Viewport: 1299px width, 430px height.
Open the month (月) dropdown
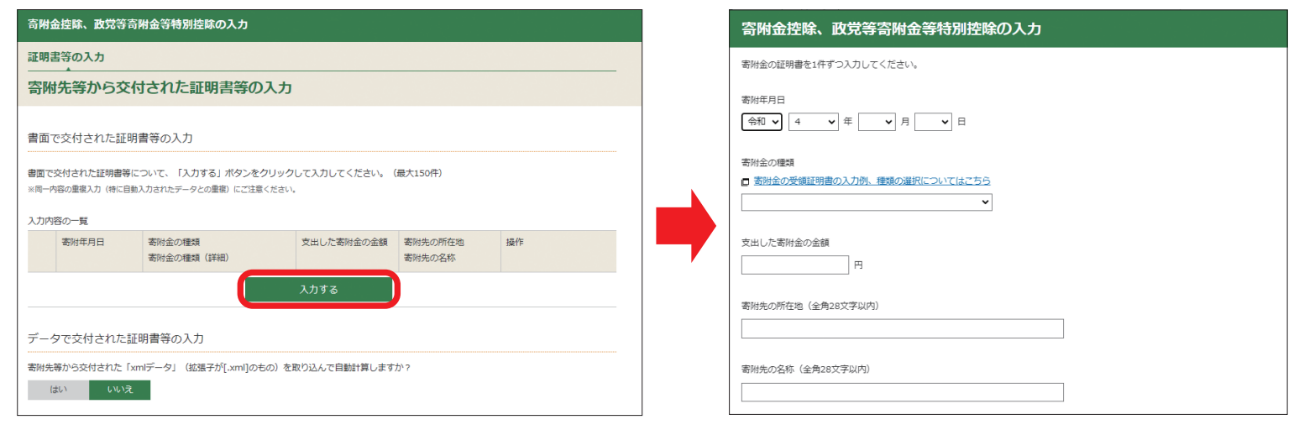tap(876, 121)
